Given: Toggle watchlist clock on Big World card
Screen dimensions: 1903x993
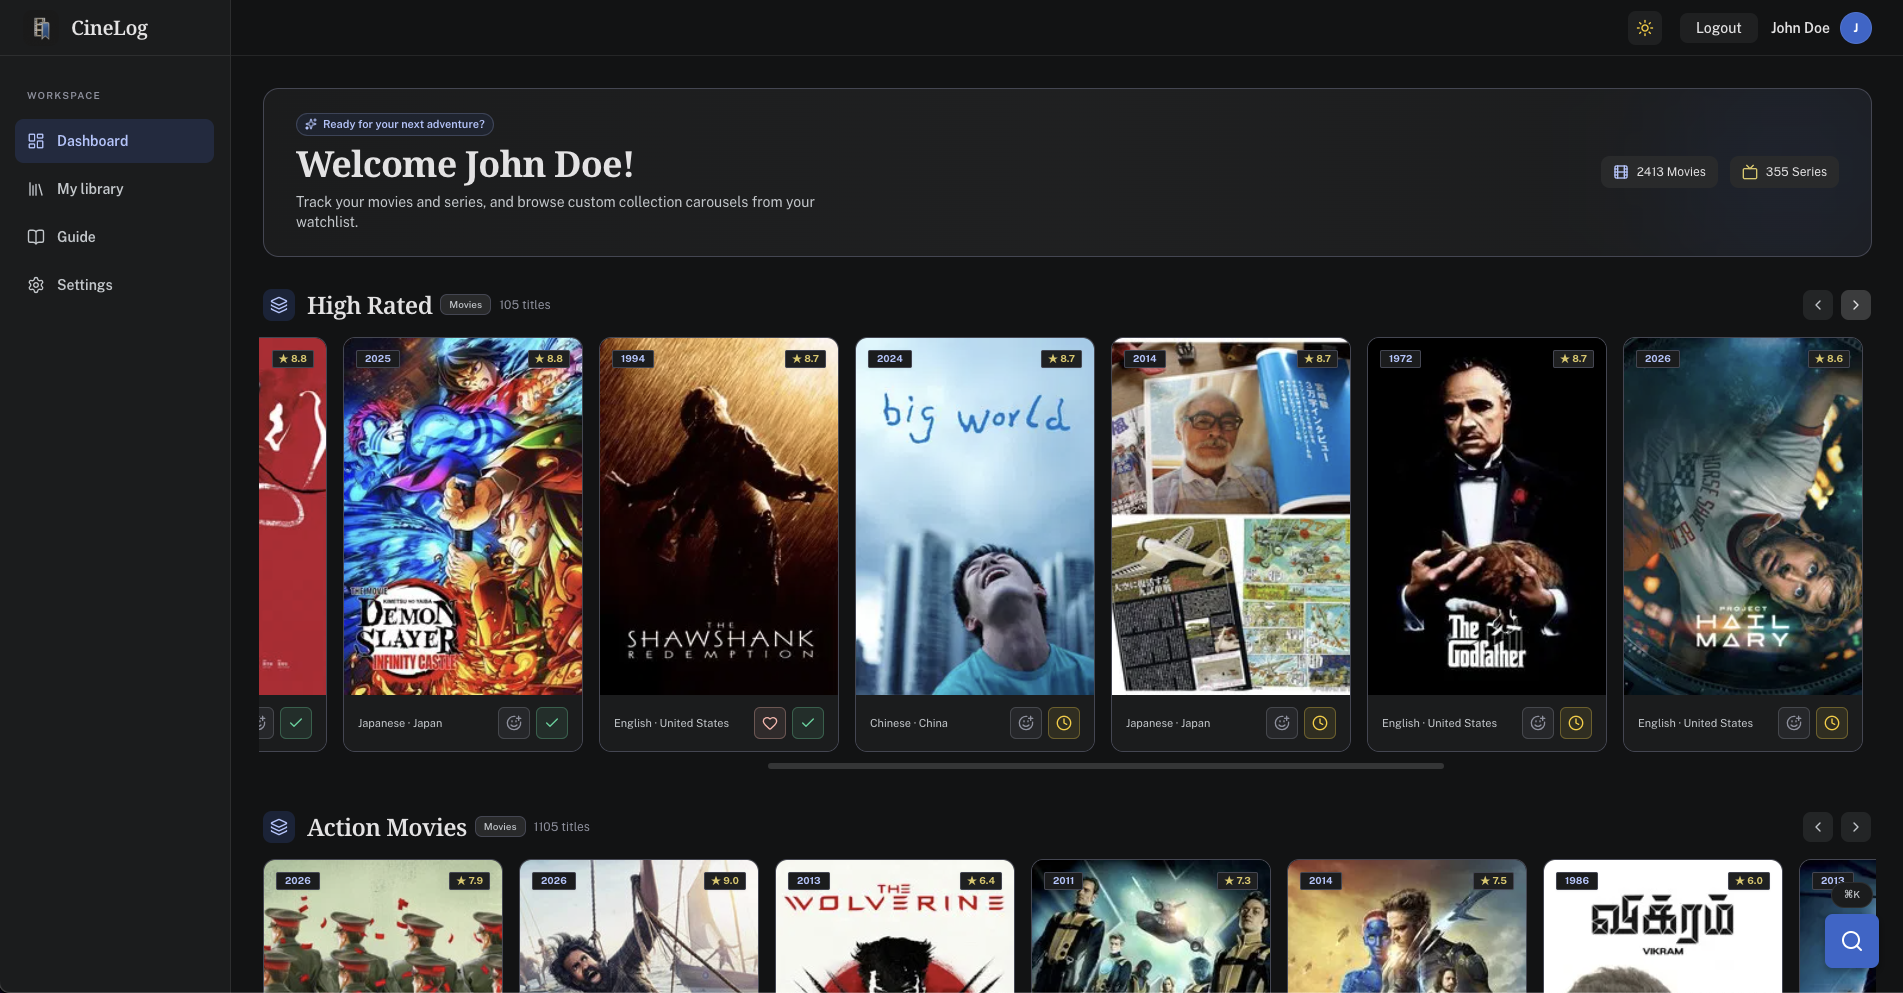Looking at the screenshot, I should coord(1064,723).
